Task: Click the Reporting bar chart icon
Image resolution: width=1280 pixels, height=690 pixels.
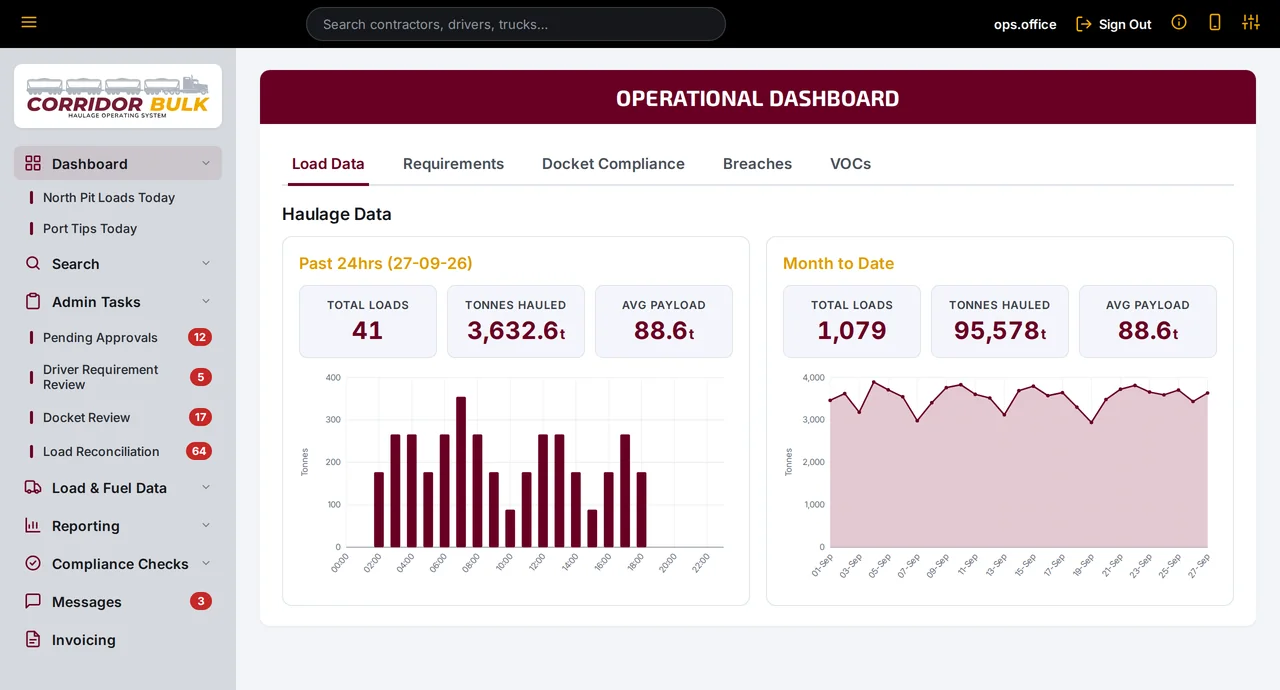Action: point(33,525)
